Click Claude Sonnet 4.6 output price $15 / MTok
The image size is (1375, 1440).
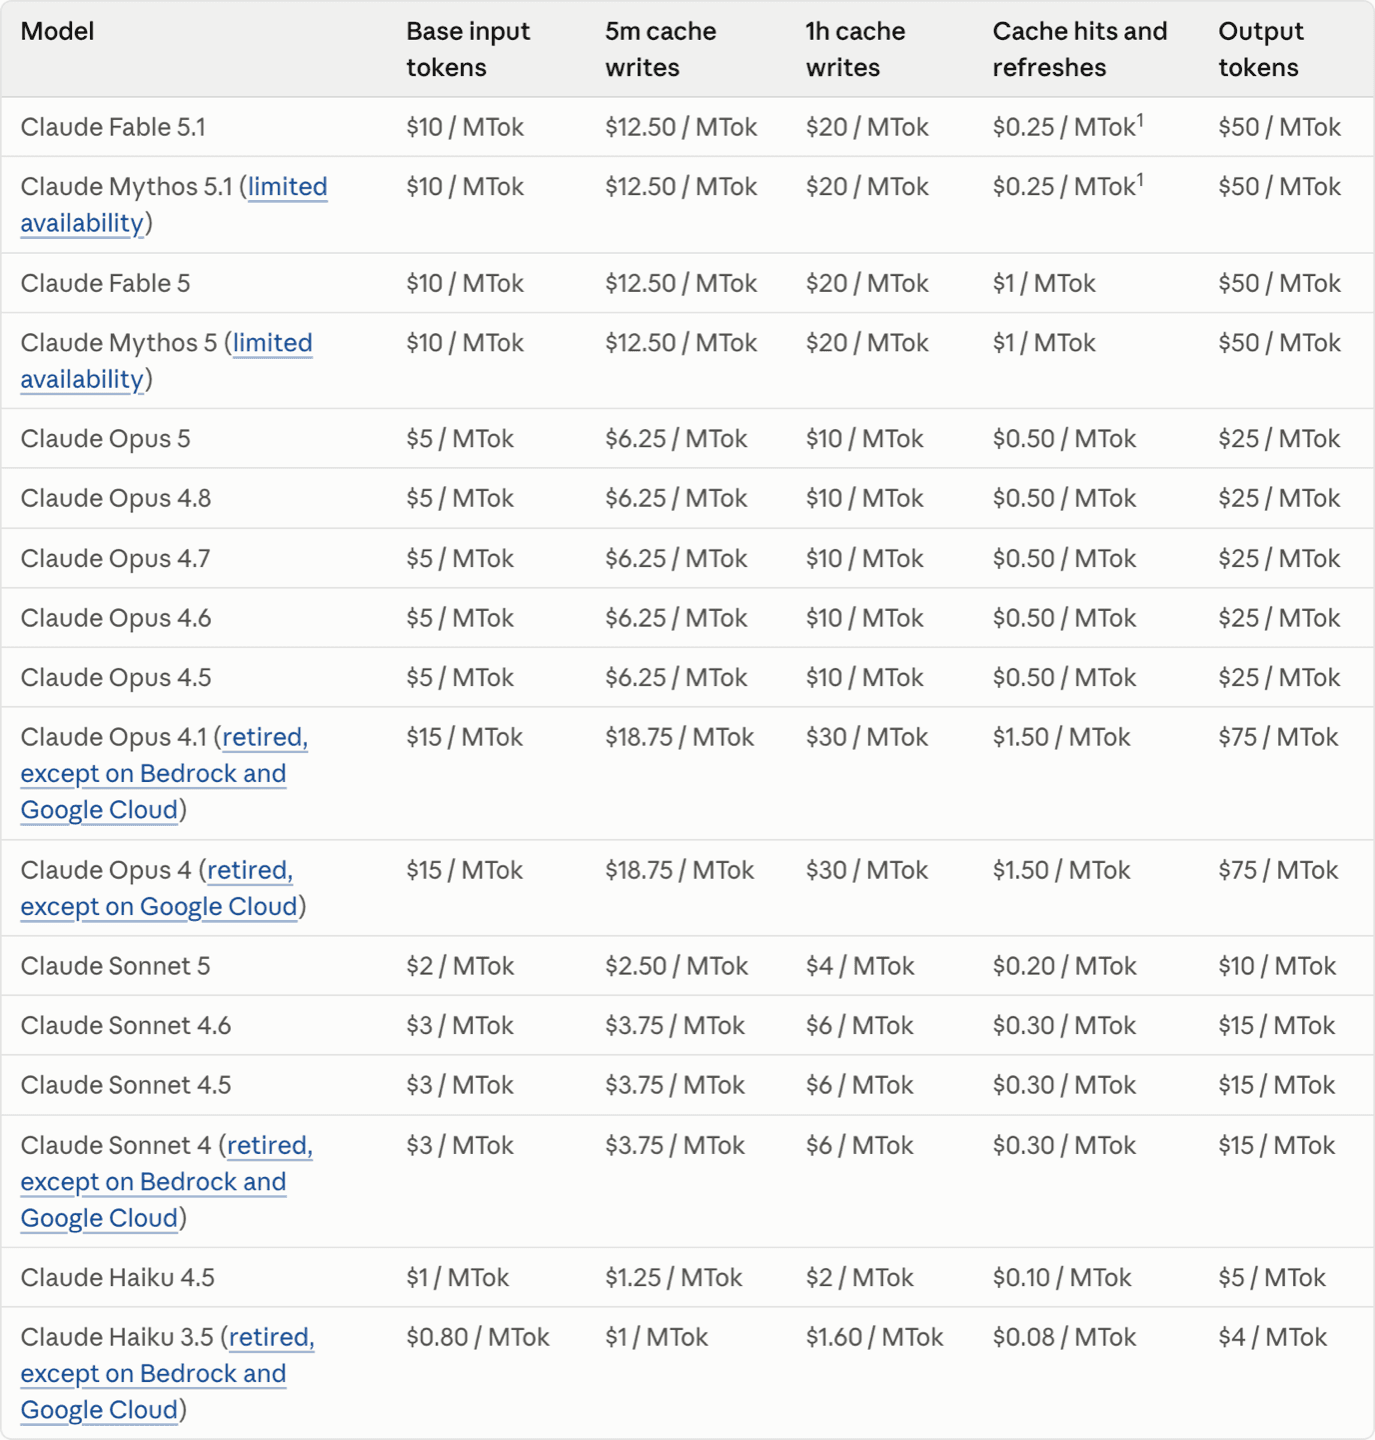tap(1277, 1025)
